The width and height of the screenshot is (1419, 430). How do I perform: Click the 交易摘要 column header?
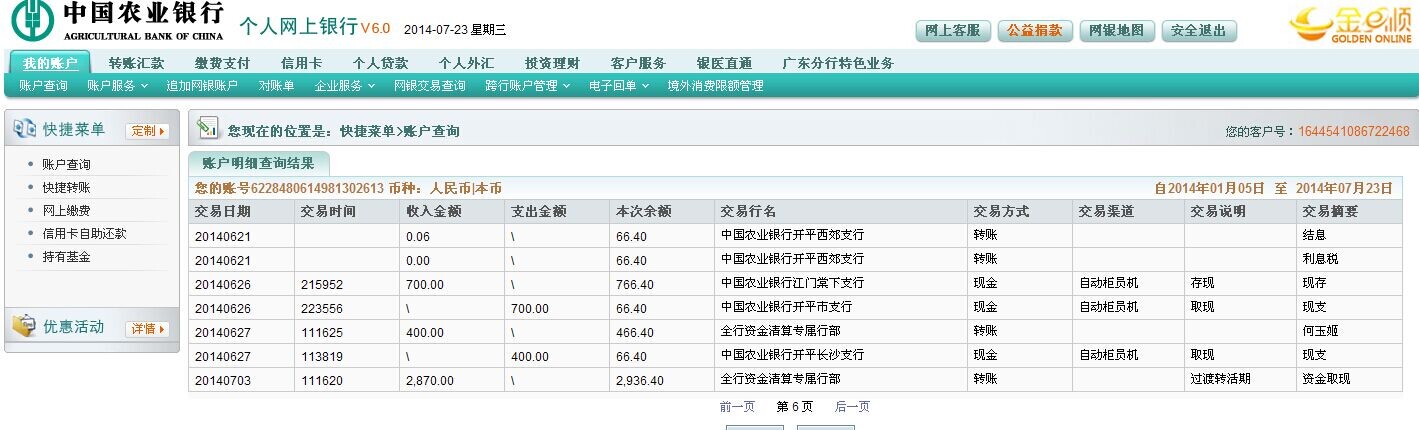click(x=1350, y=212)
